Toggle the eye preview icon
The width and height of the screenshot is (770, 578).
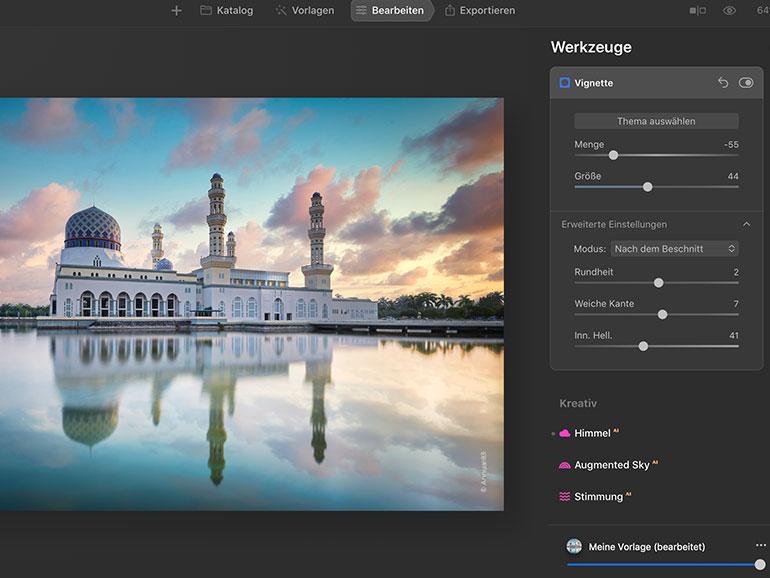[x=729, y=11]
